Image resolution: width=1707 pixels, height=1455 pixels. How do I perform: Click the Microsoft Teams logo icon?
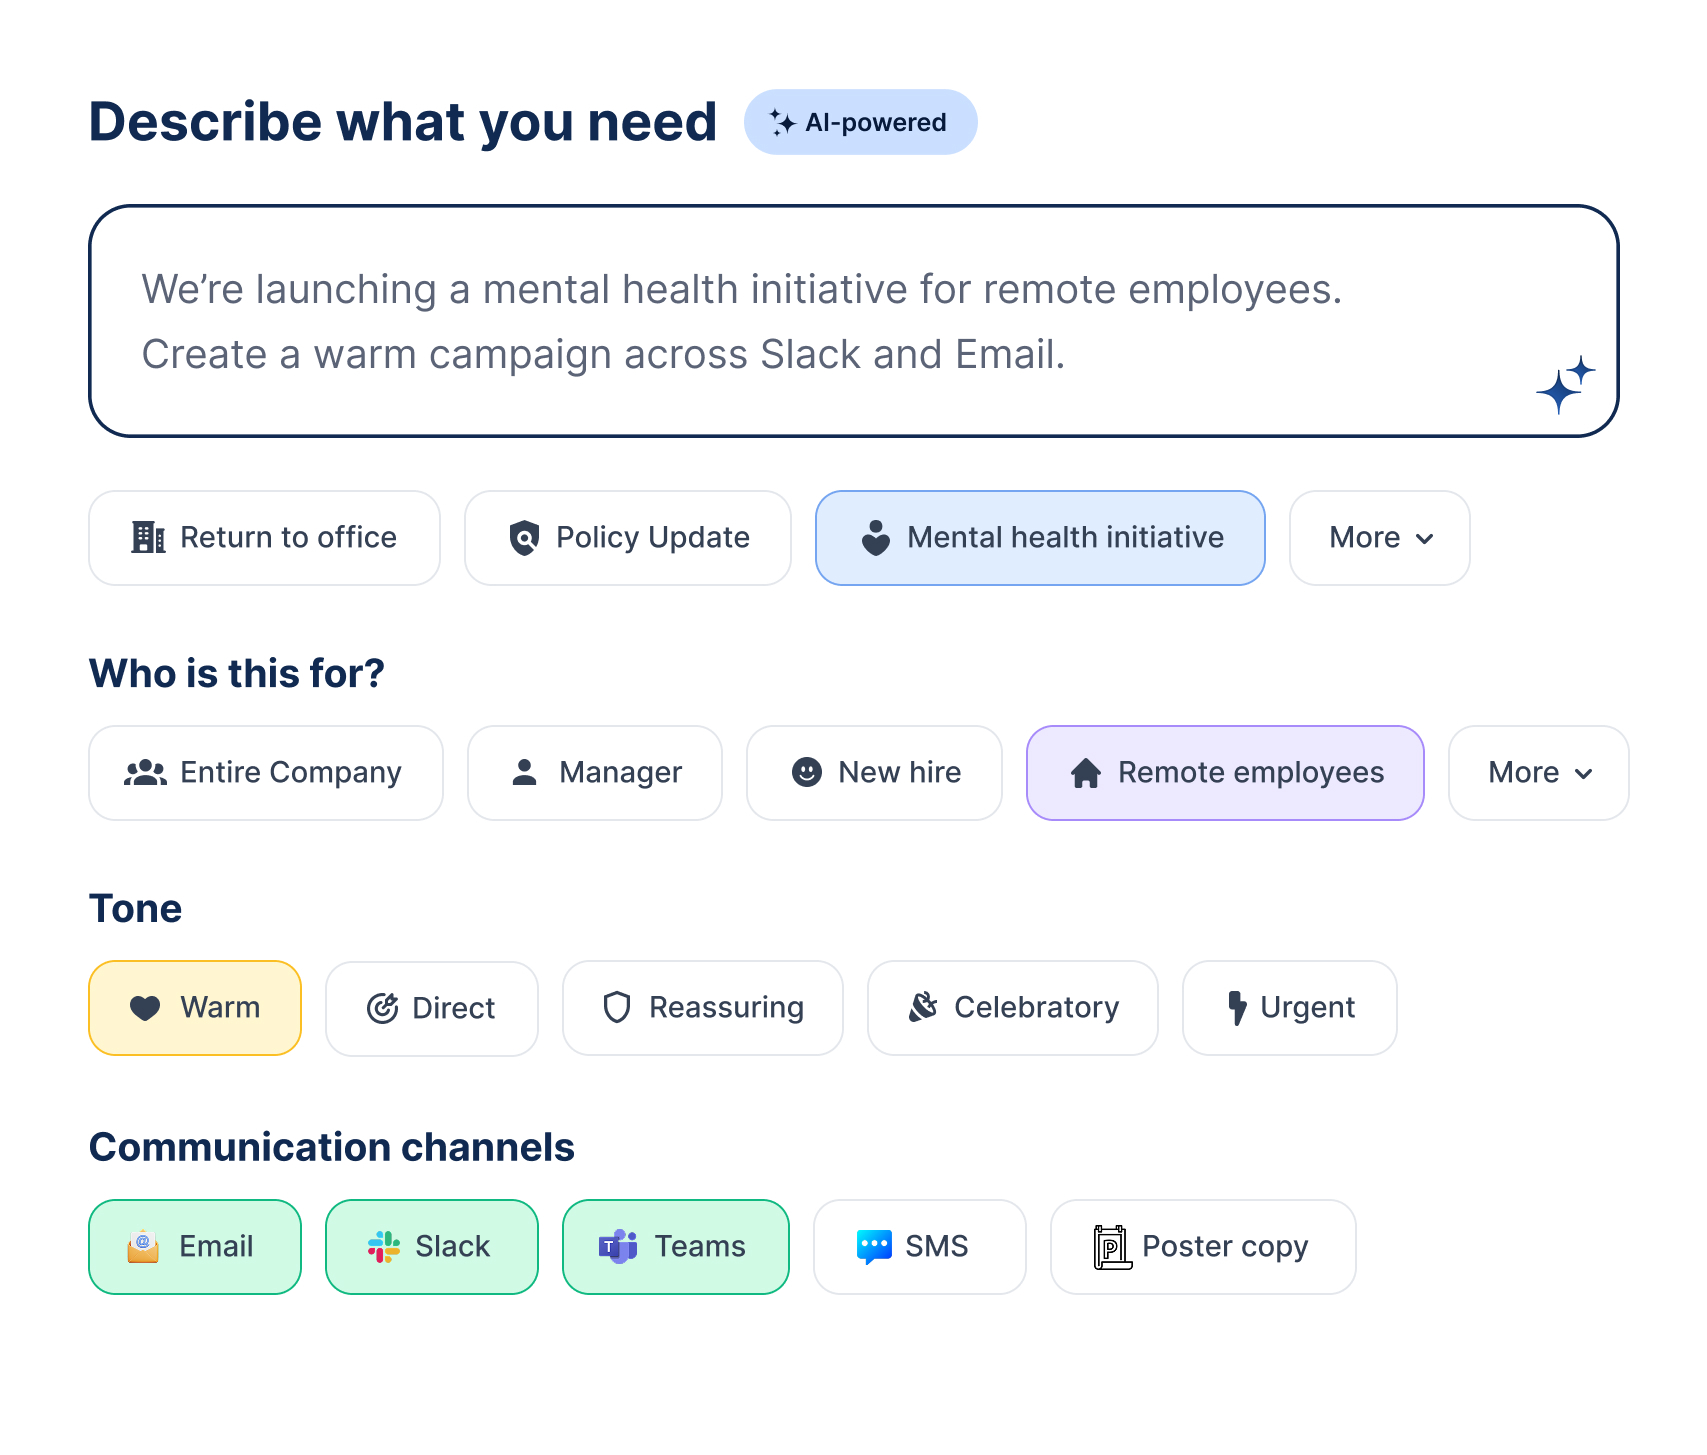point(618,1246)
